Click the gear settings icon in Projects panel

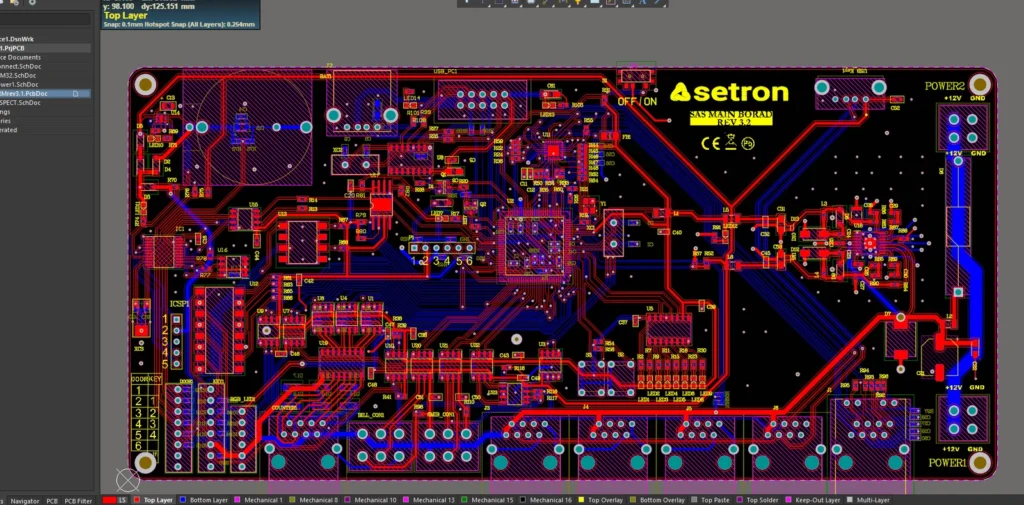pyautogui.click(x=33, y=3)
